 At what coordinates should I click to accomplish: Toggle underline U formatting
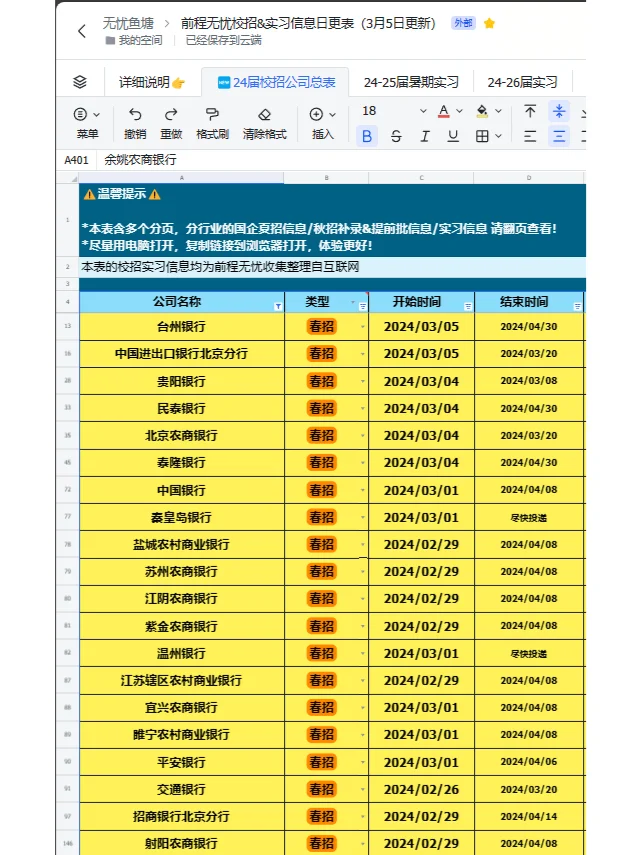[453, 136]
